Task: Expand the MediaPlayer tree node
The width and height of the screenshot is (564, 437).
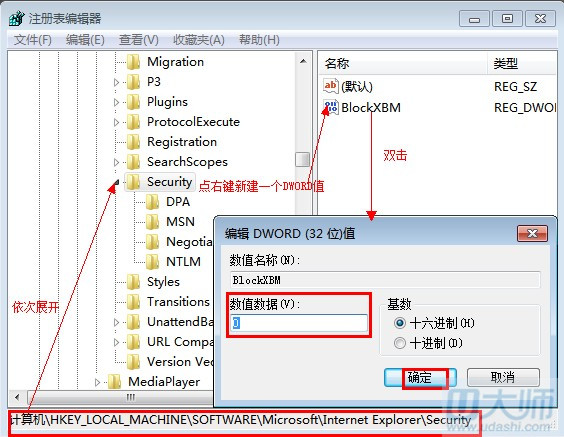Action: coord(97,382)
